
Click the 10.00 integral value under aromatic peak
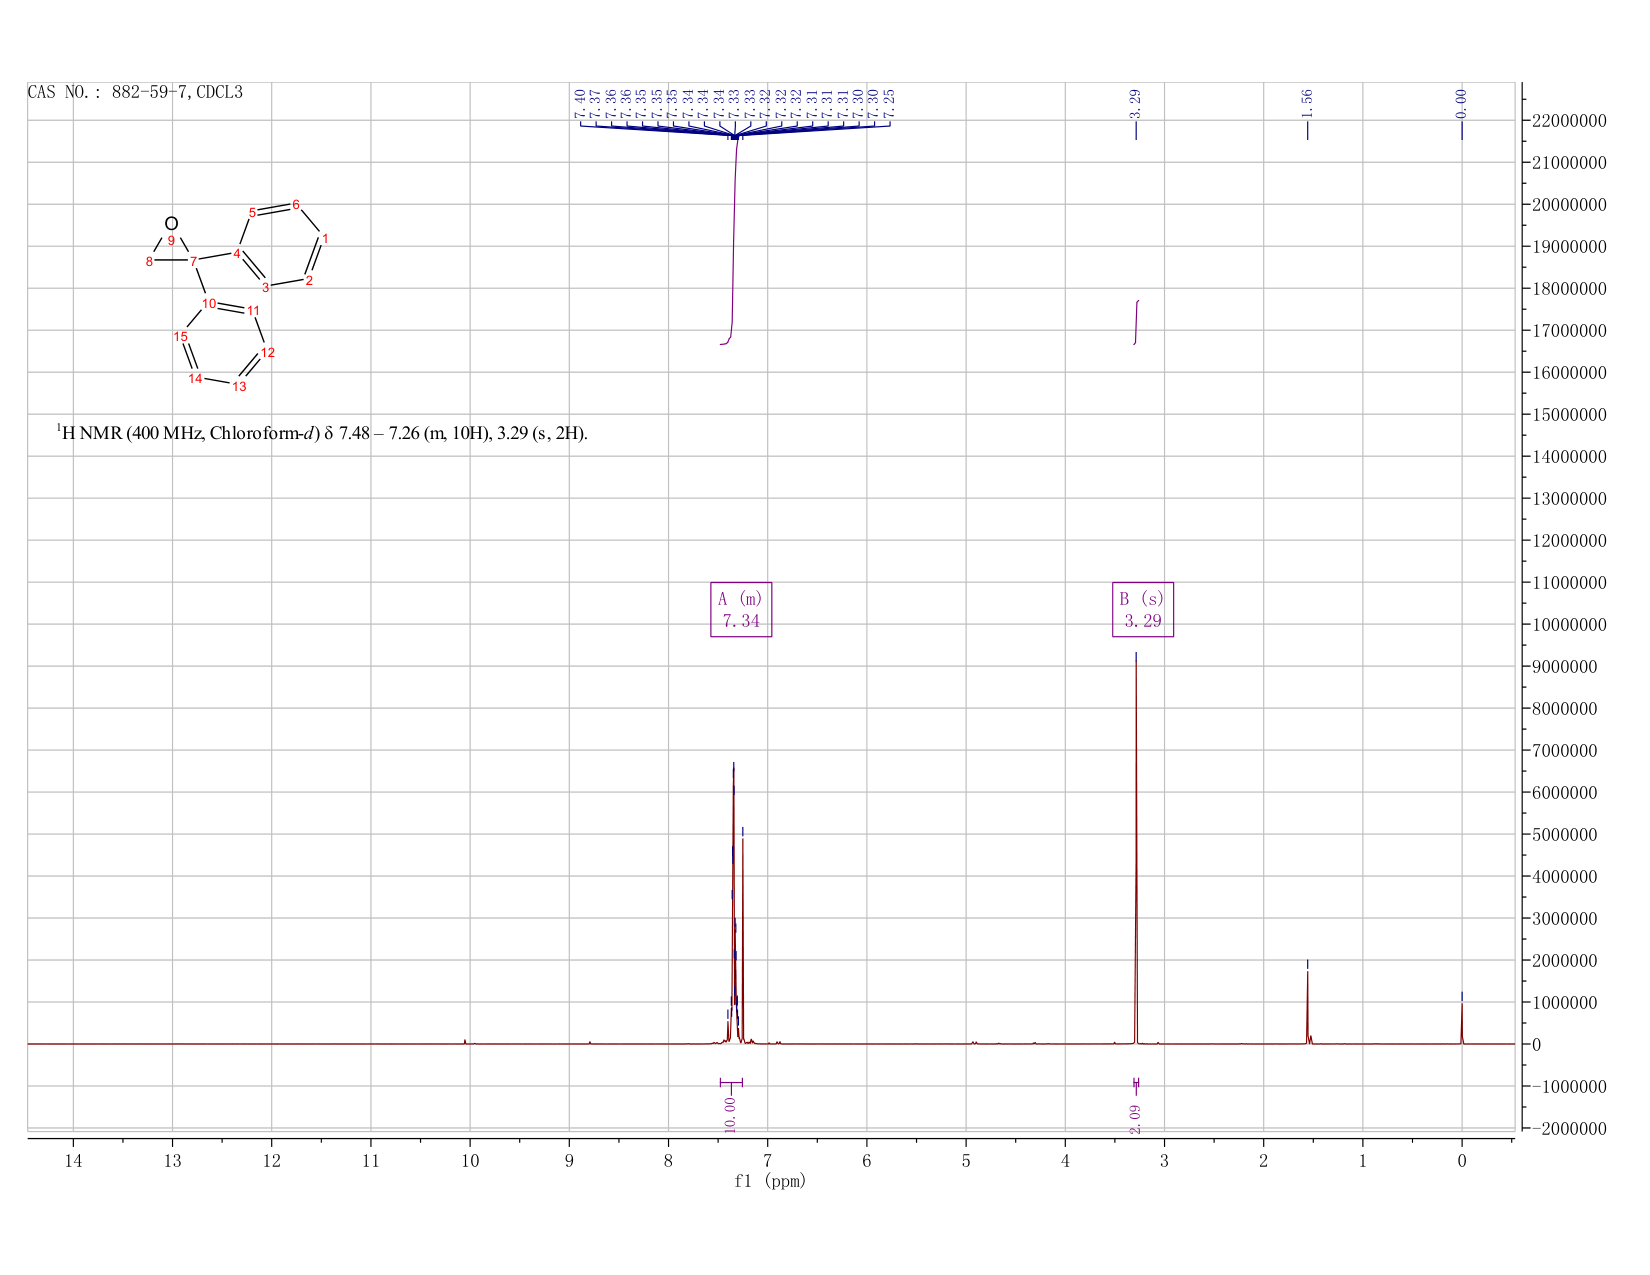coord(730,1115)
